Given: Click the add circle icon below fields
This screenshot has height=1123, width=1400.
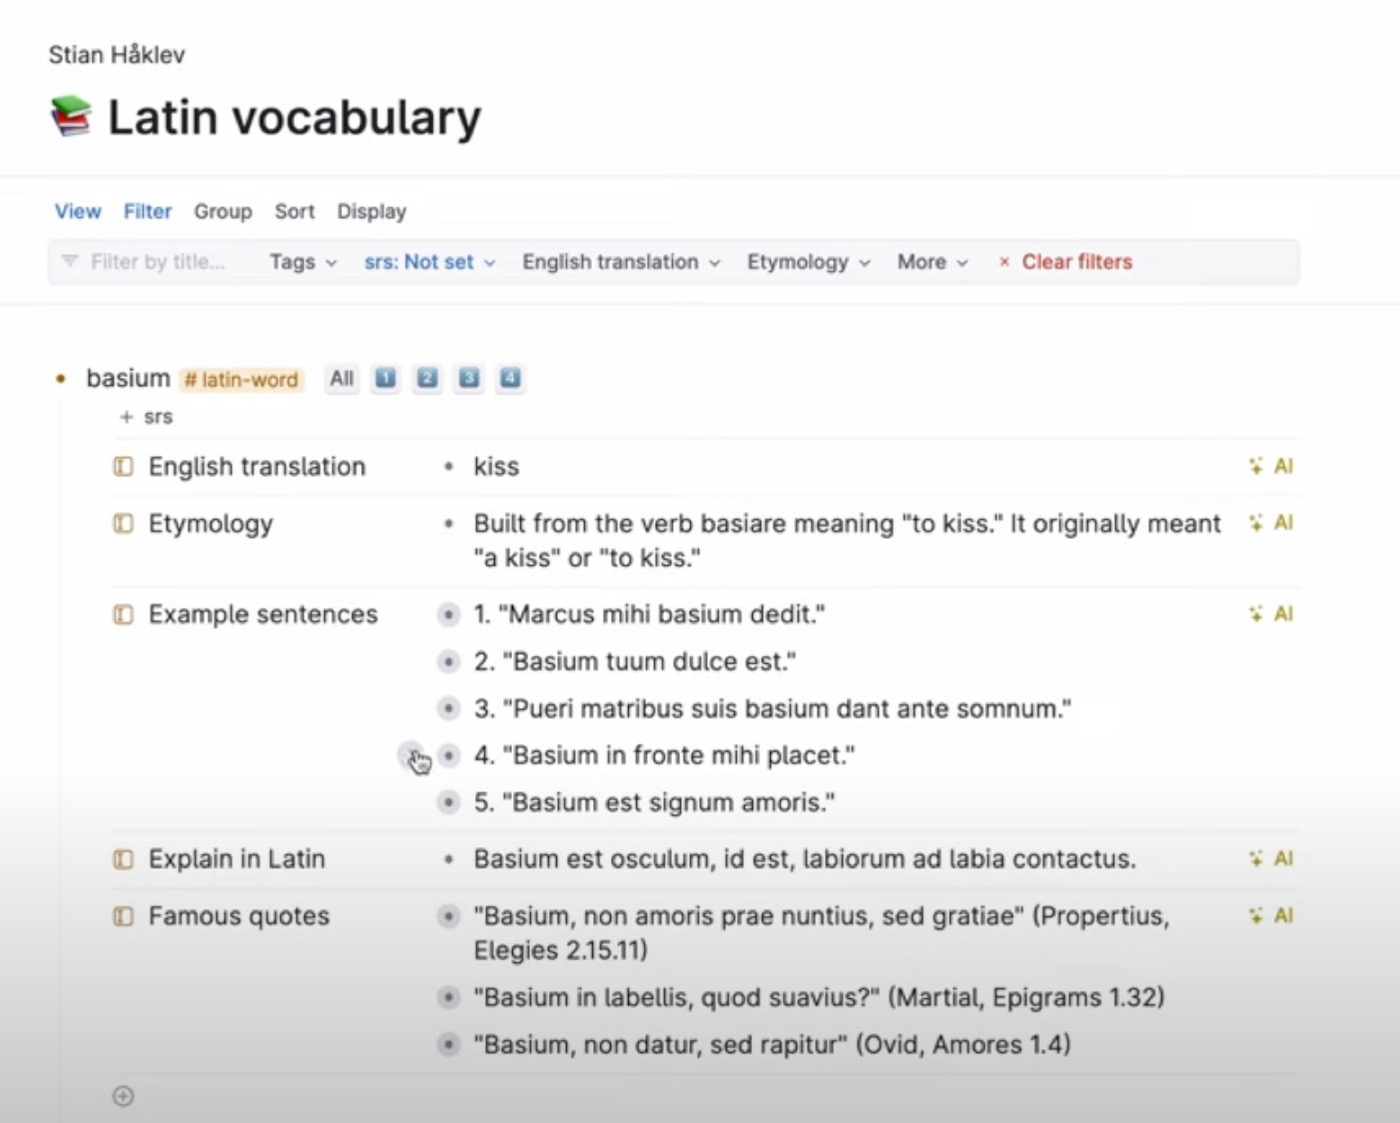Looking at the screenshot, I should click(x=123, y=1096).
